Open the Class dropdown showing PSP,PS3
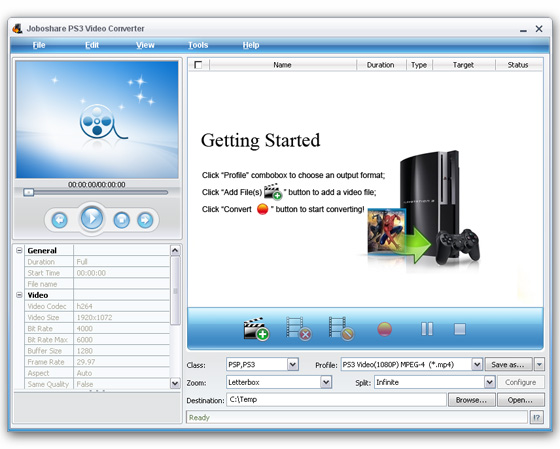This screenshot has height=449, width=560. pos(293,365)
